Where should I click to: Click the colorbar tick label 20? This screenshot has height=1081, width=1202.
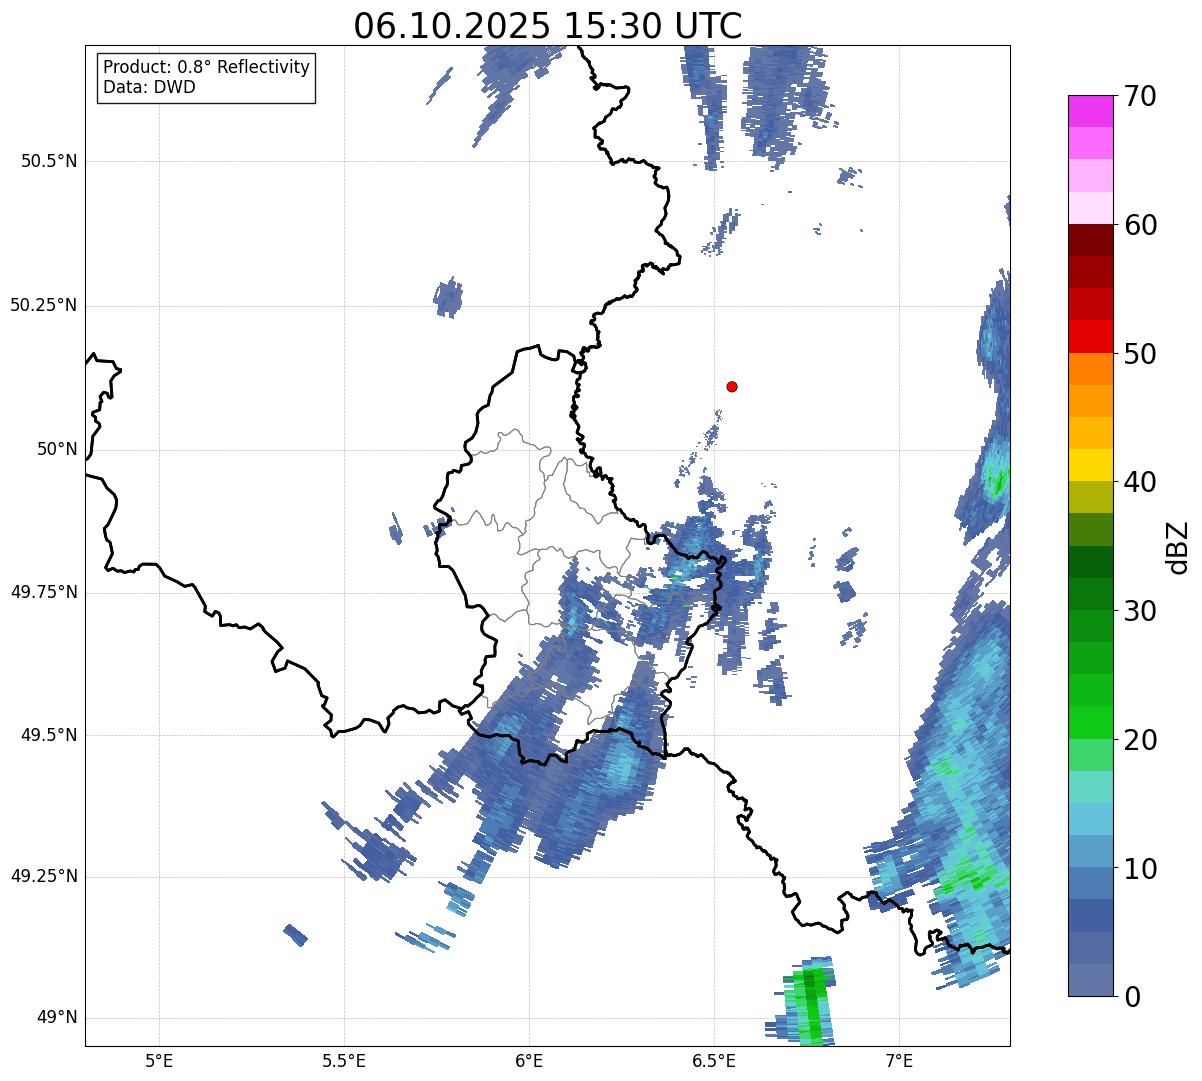(1139, 740)
